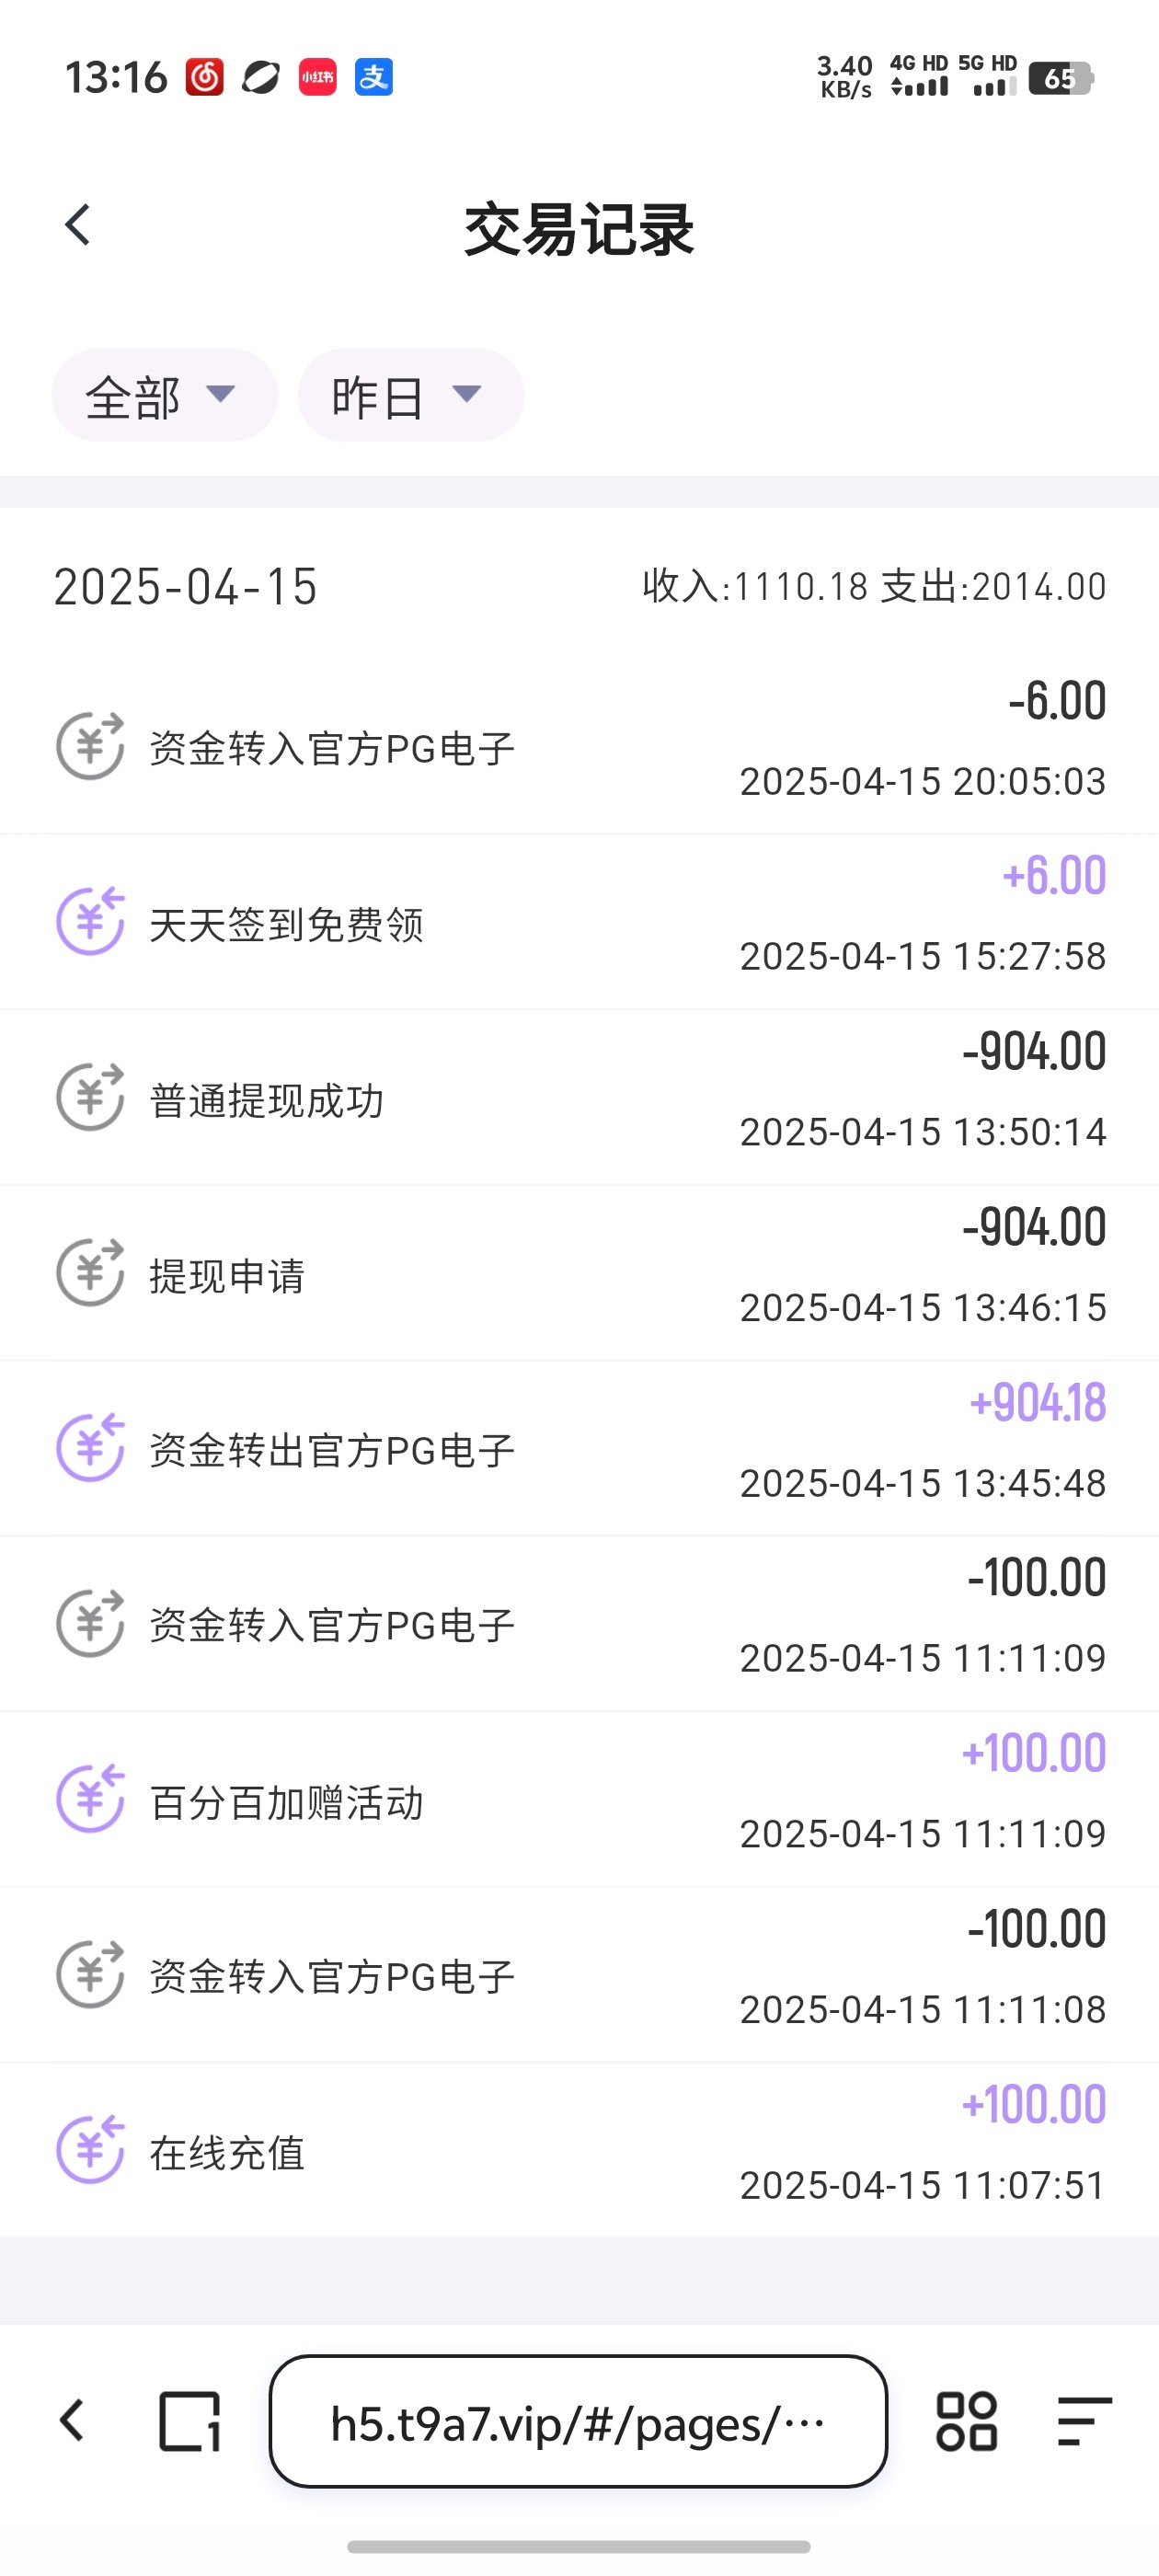Image resolution: width=1159 pixels, height=2576 pixels.
Task: Tap the browser back arrow in bottom bar
Action: 72,2421
